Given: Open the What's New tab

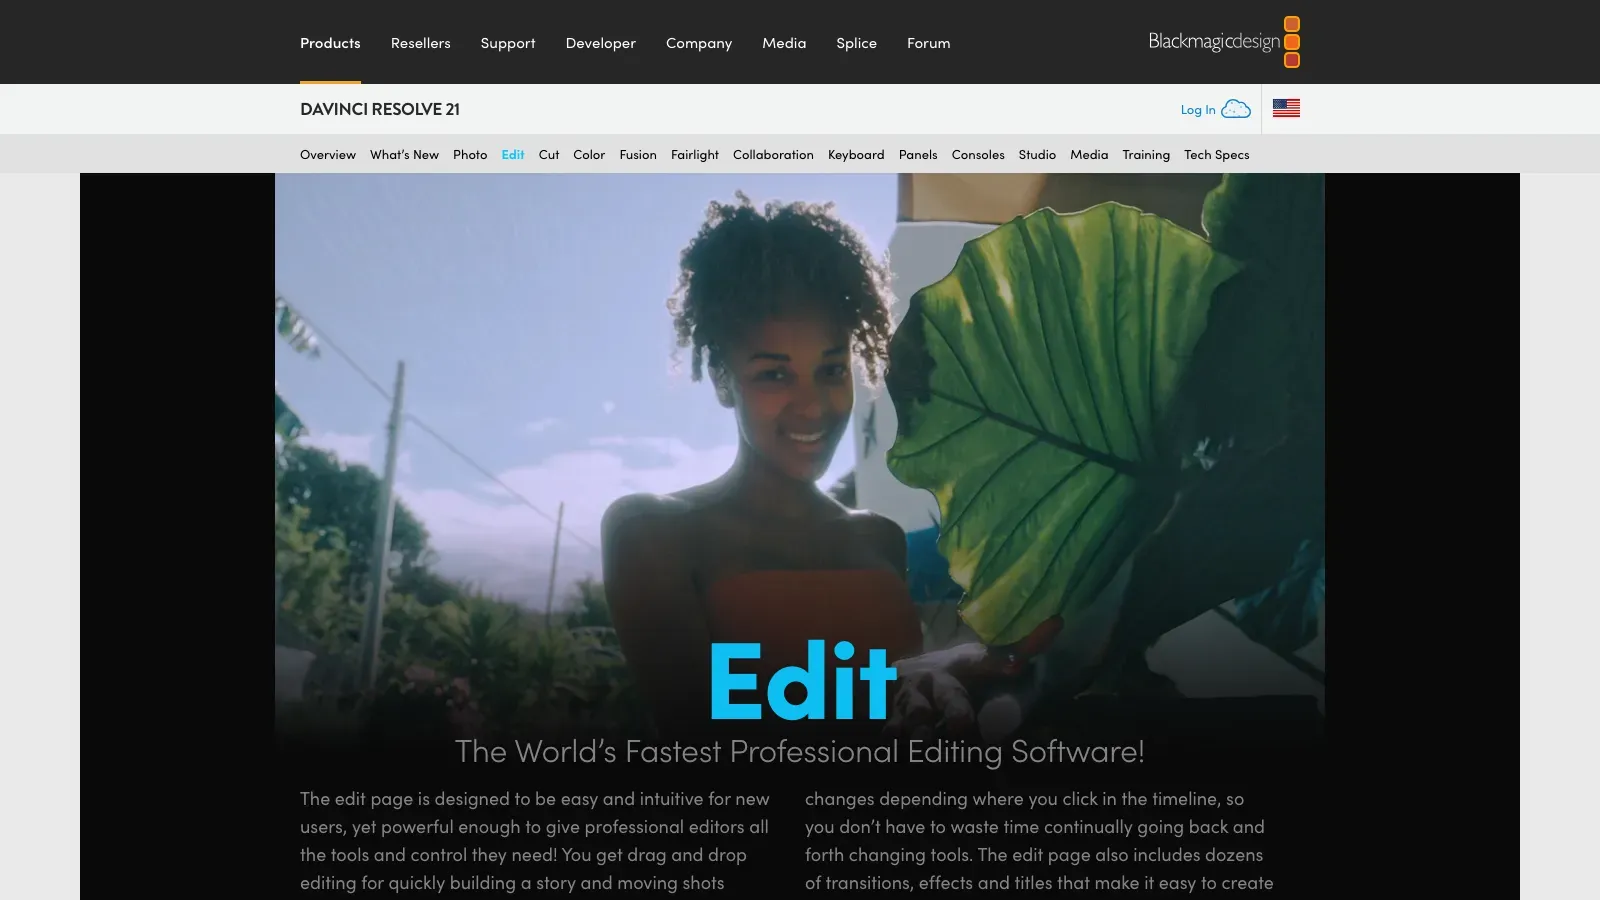Looking at the screenshot, I should [404, 155].
